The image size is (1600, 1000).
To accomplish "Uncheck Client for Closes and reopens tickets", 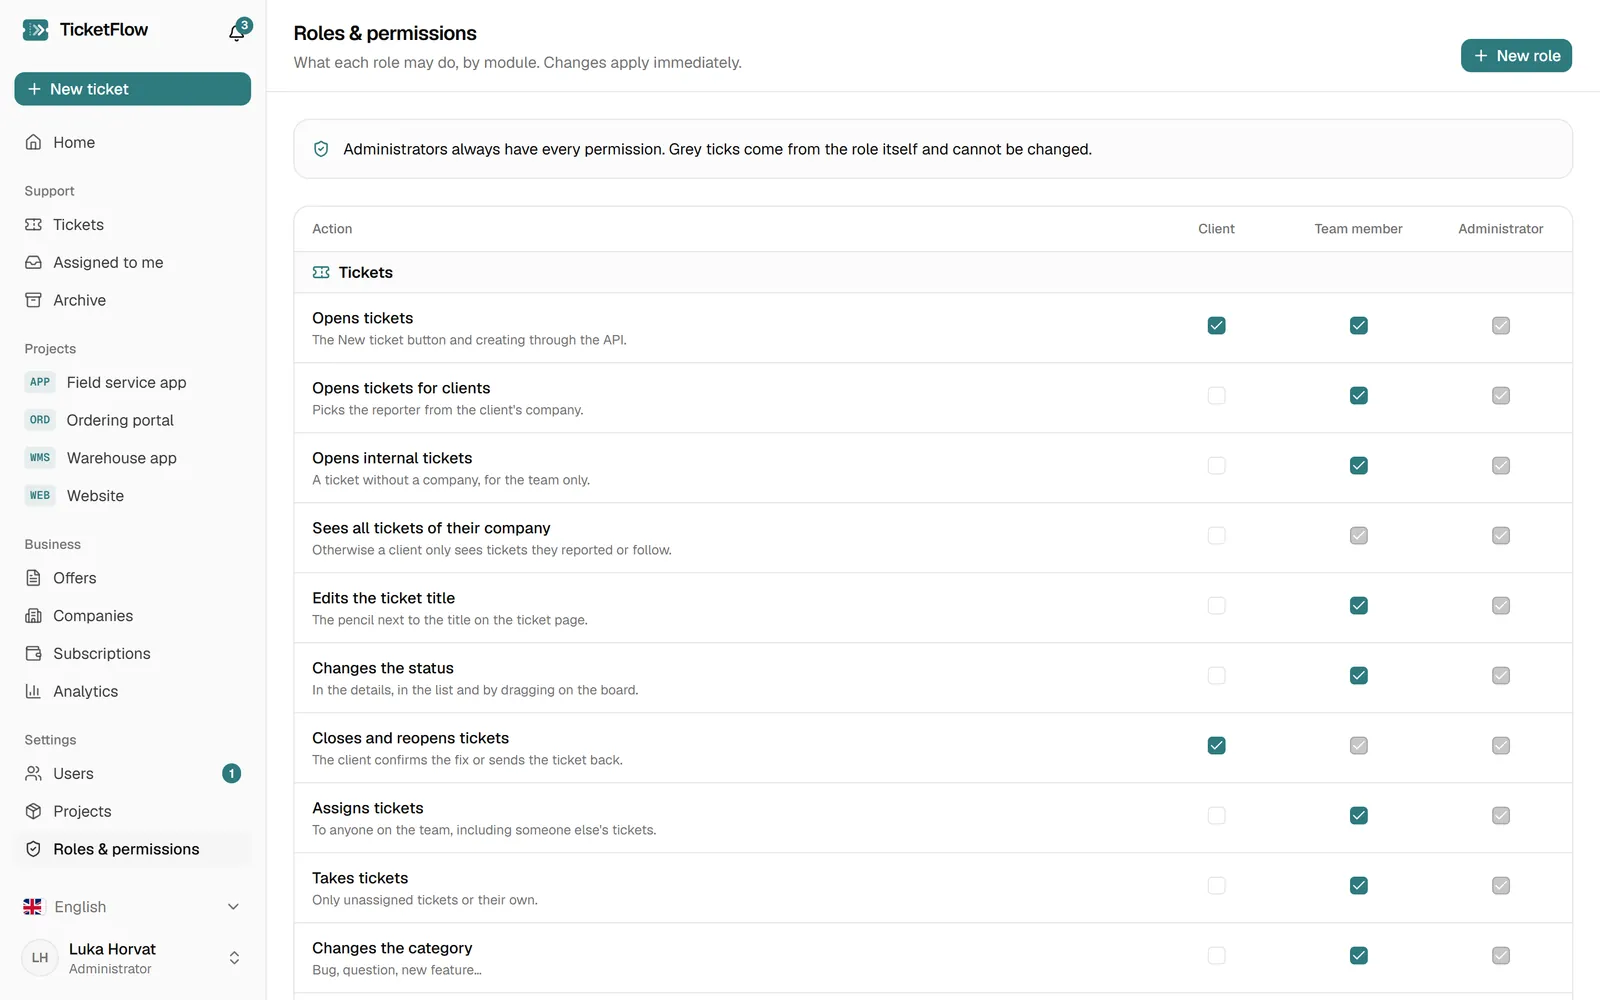I will point(1216,746).
